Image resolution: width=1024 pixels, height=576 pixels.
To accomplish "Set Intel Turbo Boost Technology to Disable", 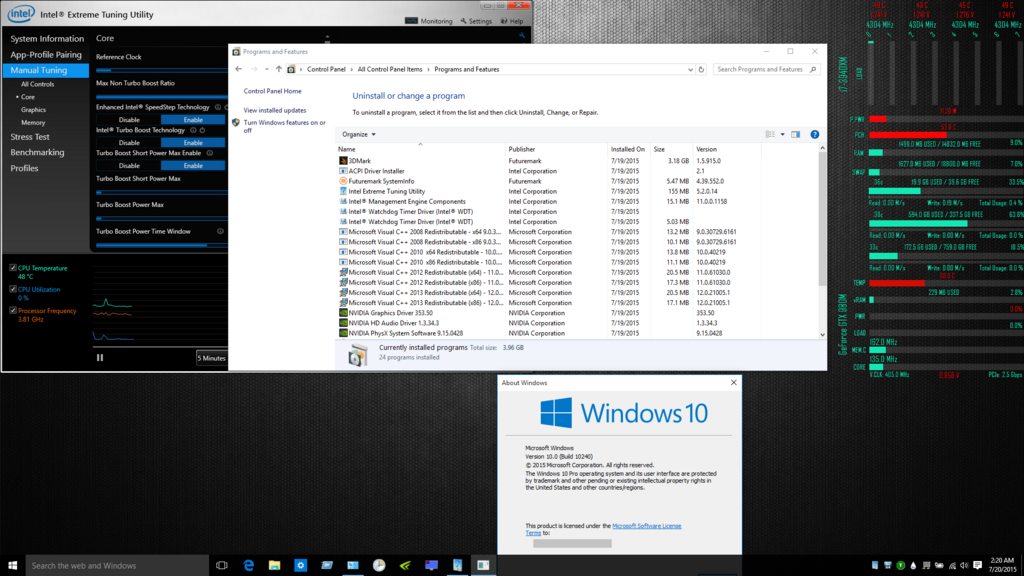I will coord(129,142).
